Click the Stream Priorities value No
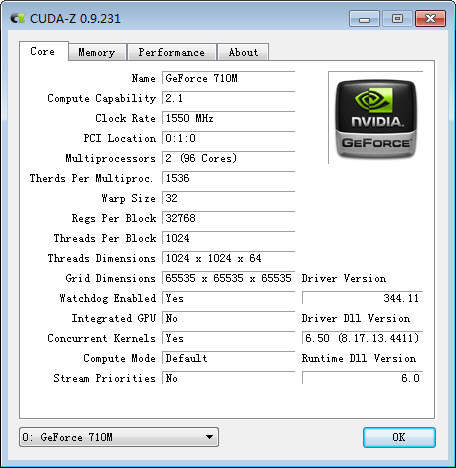The image size is (456, 468). click(229, 378)
